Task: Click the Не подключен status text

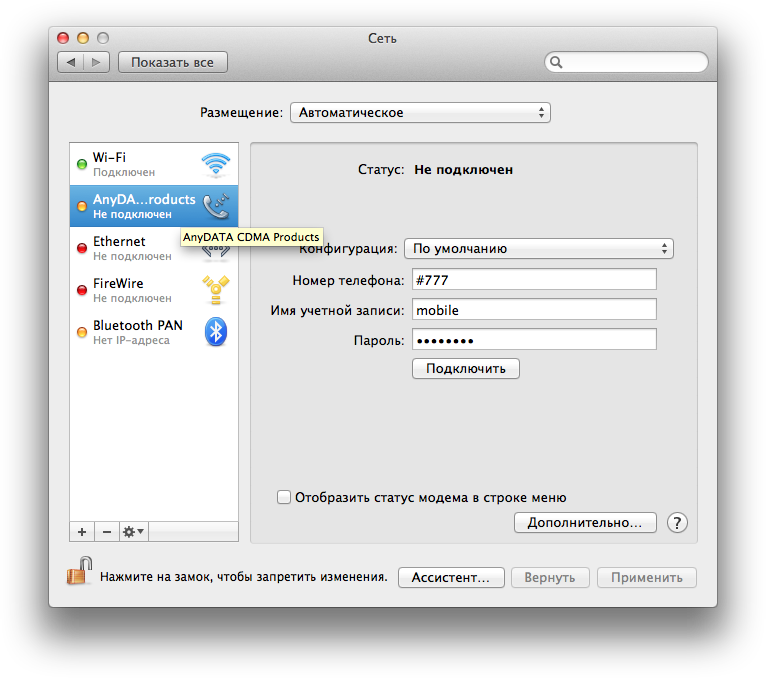Action: click(x=463, y=170)
